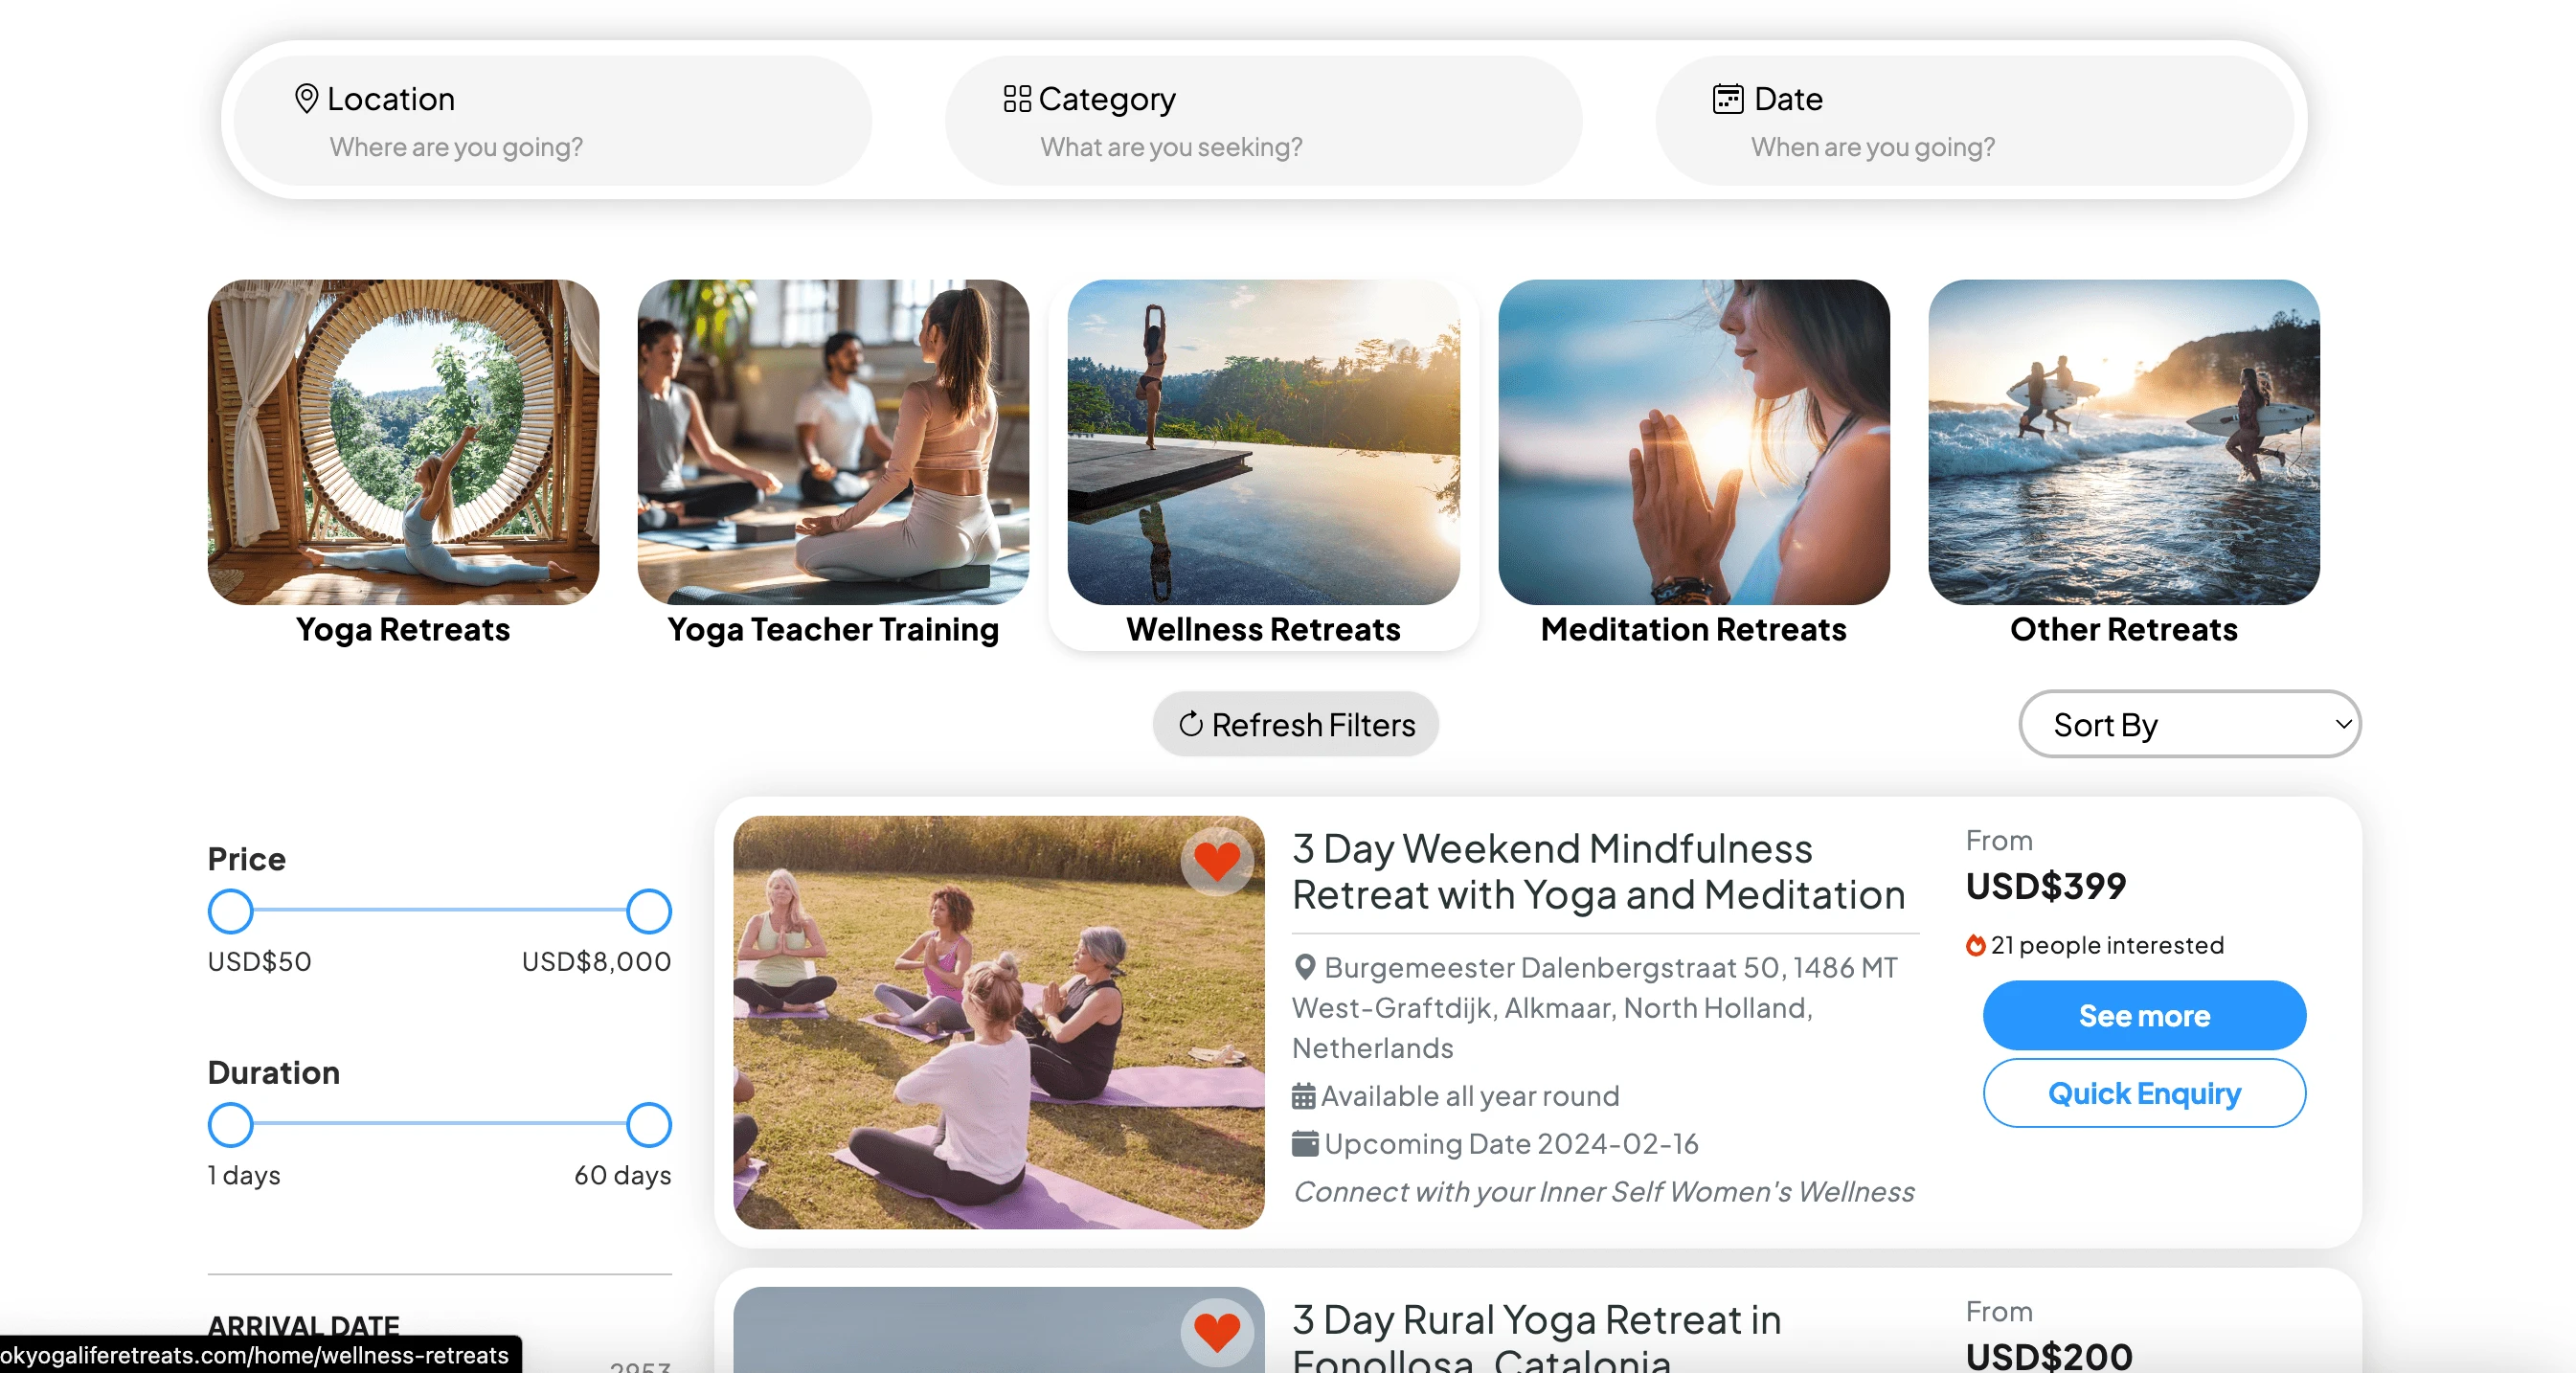Toggle favorite heart on Rural Yoga Retreat card
Image resolution: width=2576 pixels, height=1373 pixels.
1216,1331
